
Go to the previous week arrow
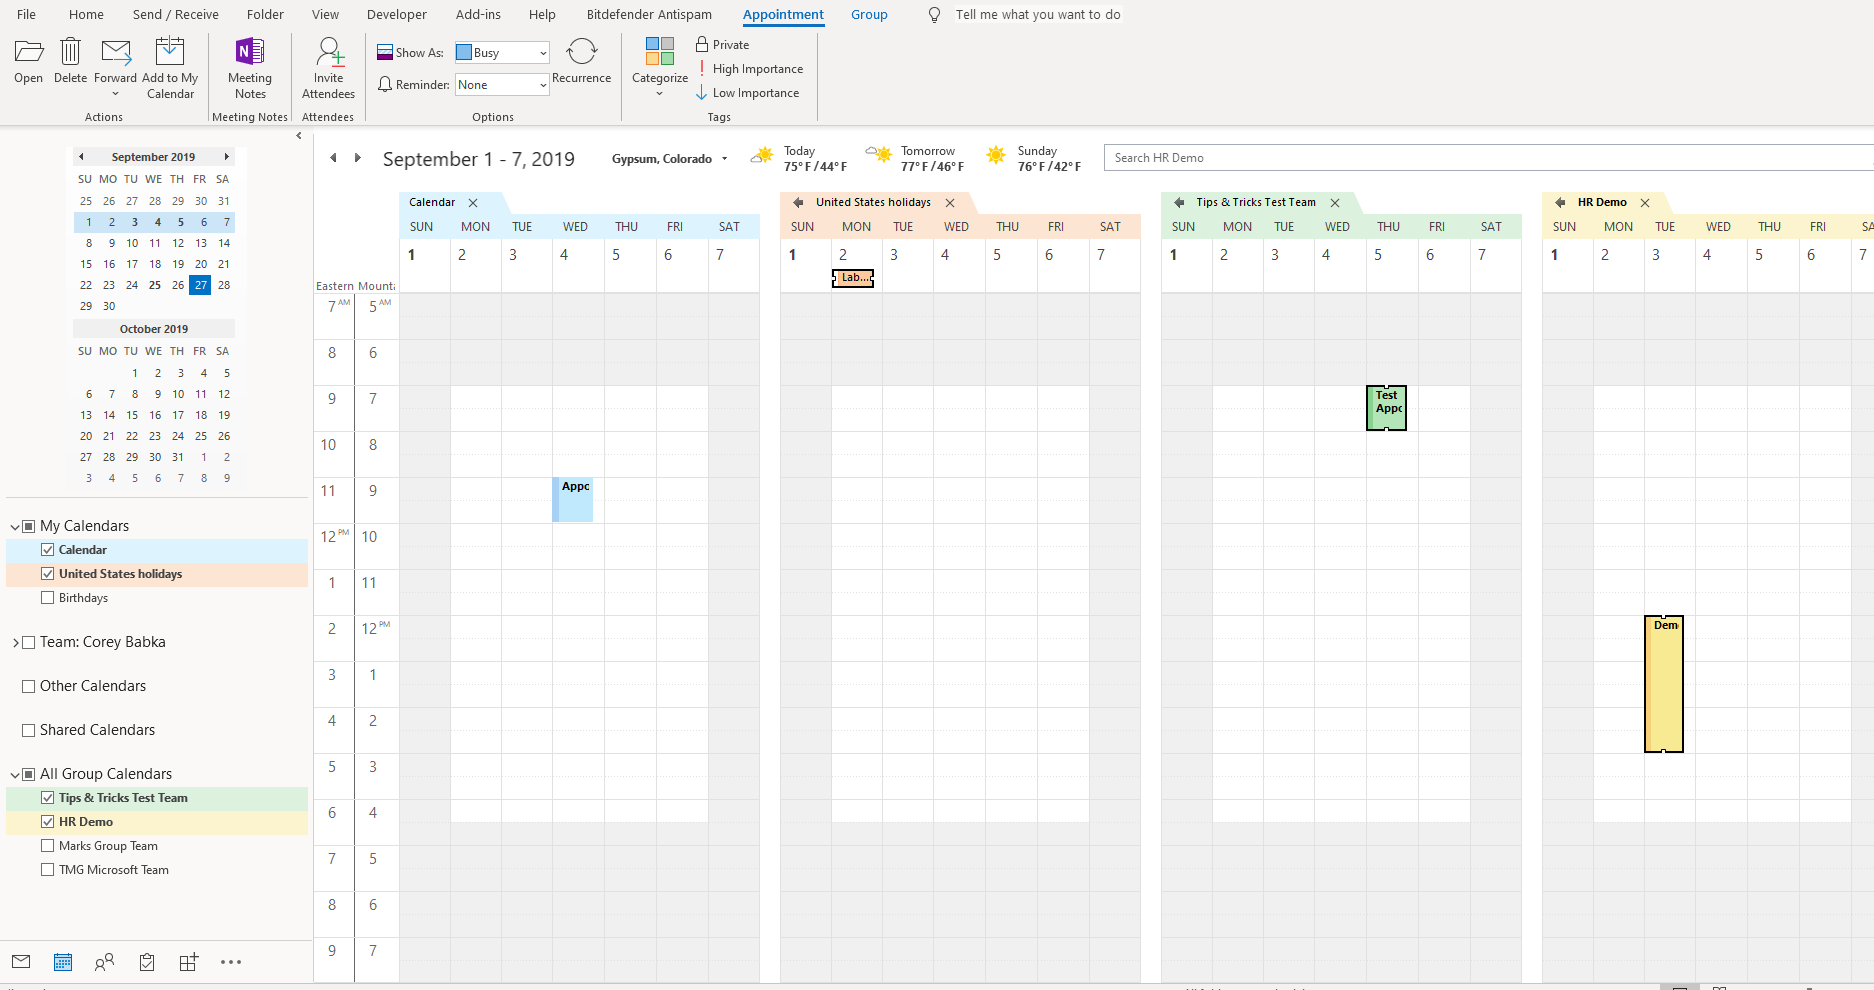point(334,158)
